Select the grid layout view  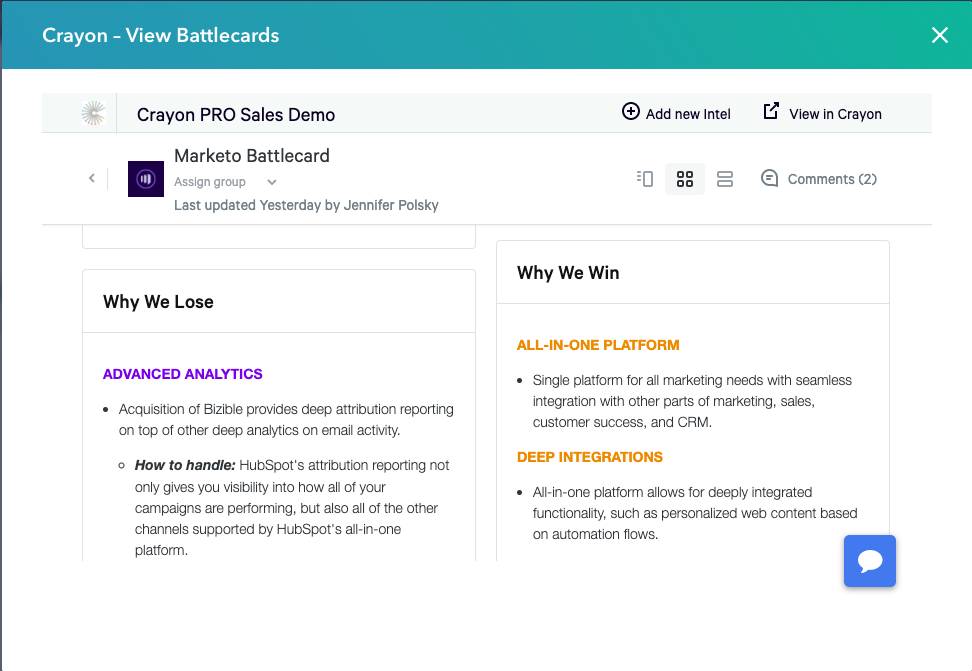tap(685, 179)
